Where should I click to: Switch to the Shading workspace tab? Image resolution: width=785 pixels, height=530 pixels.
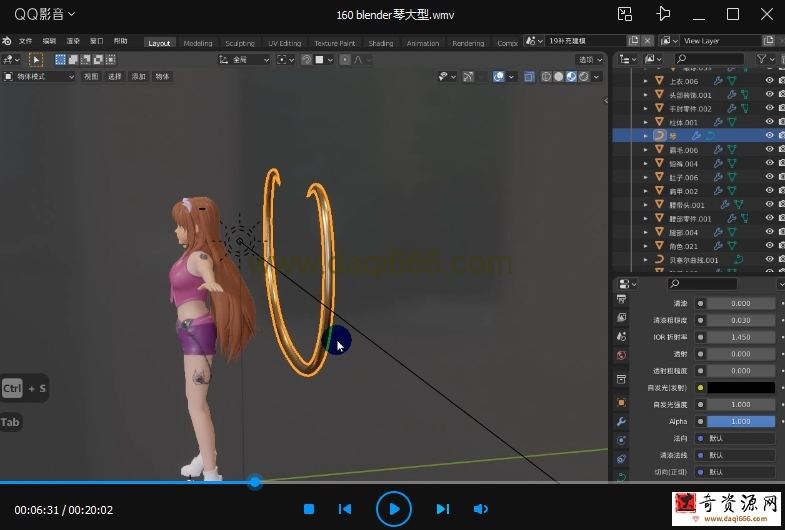tap(381, 44)
